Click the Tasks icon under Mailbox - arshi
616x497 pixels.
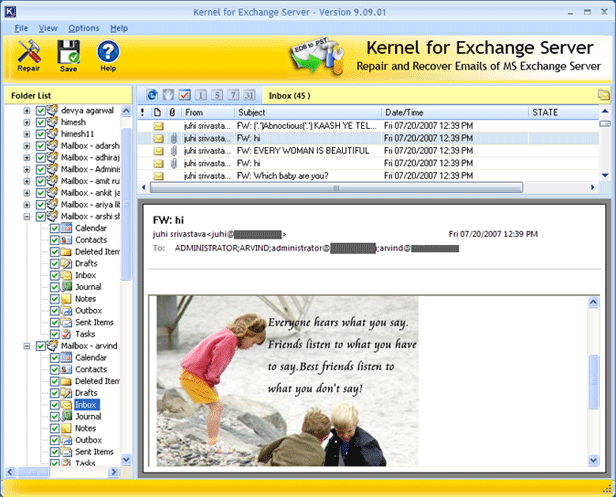pyautogui.click(x=67, y=334)
